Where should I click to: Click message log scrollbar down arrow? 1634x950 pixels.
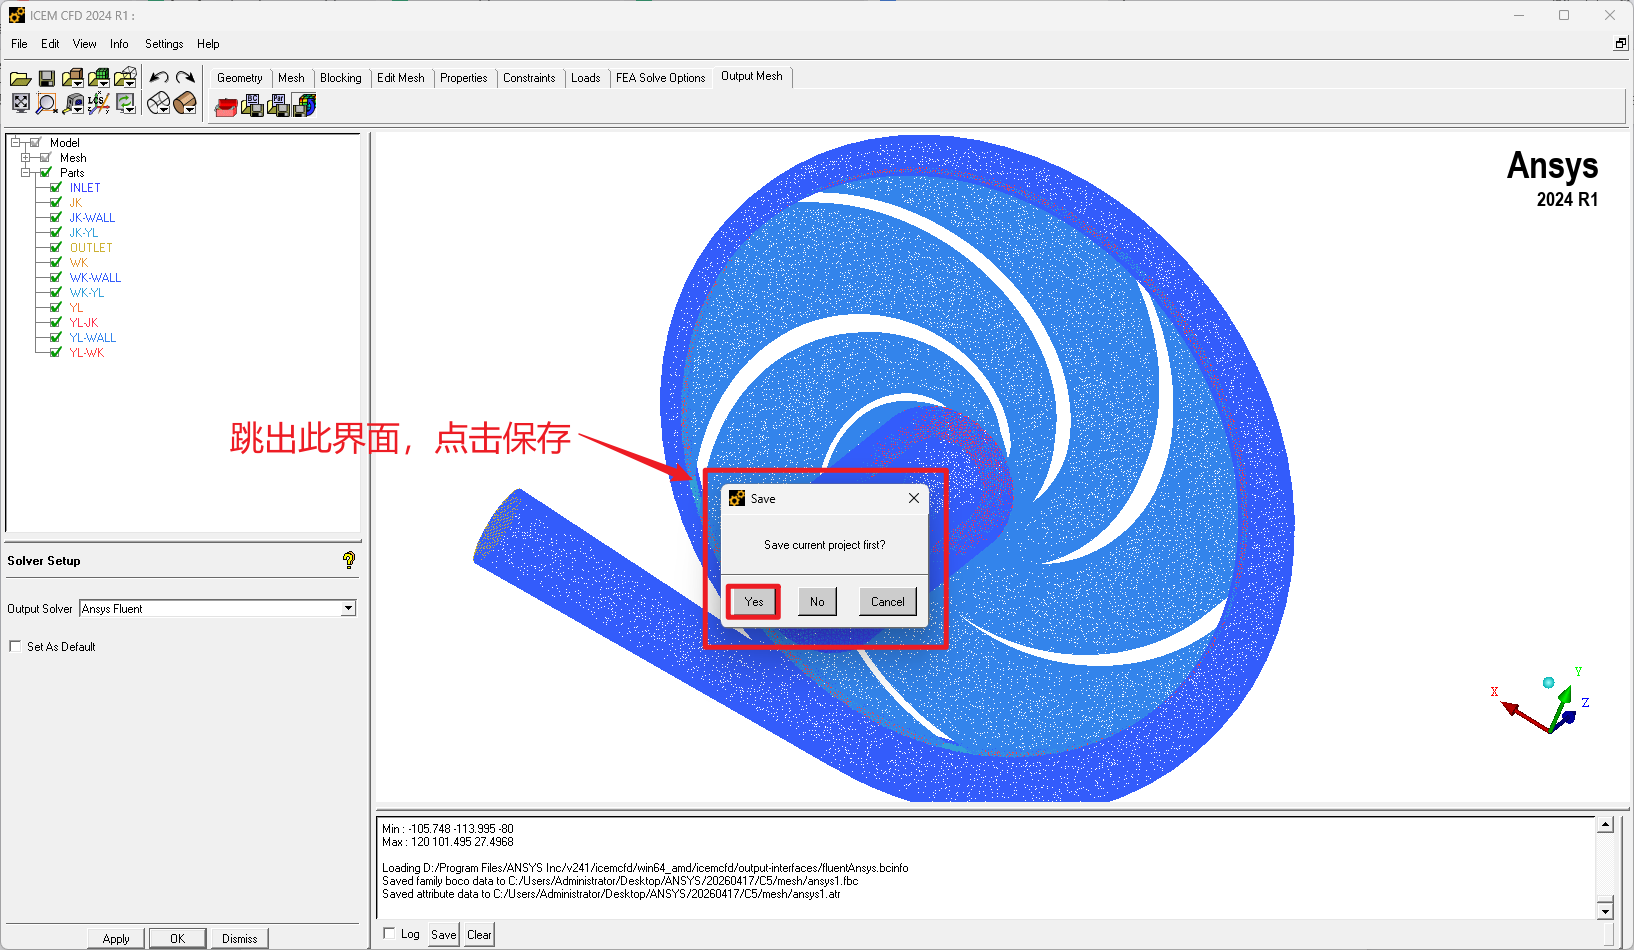pyautogui.click(x=1605, y=910)
